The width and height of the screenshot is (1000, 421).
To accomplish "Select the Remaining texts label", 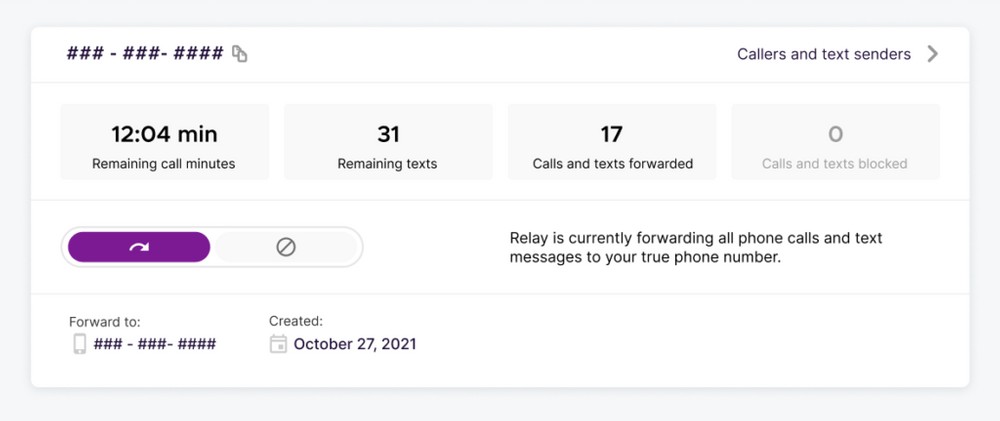I will point(388,164).
